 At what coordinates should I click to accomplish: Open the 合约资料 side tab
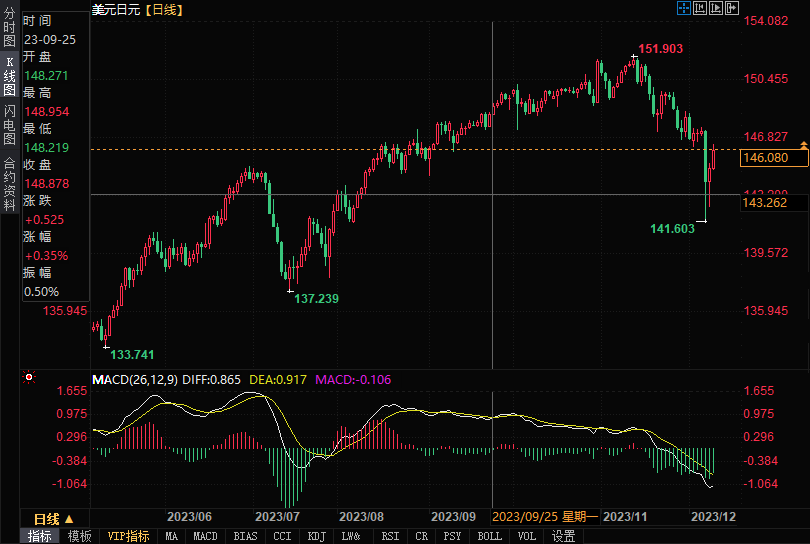coord(9,177)
